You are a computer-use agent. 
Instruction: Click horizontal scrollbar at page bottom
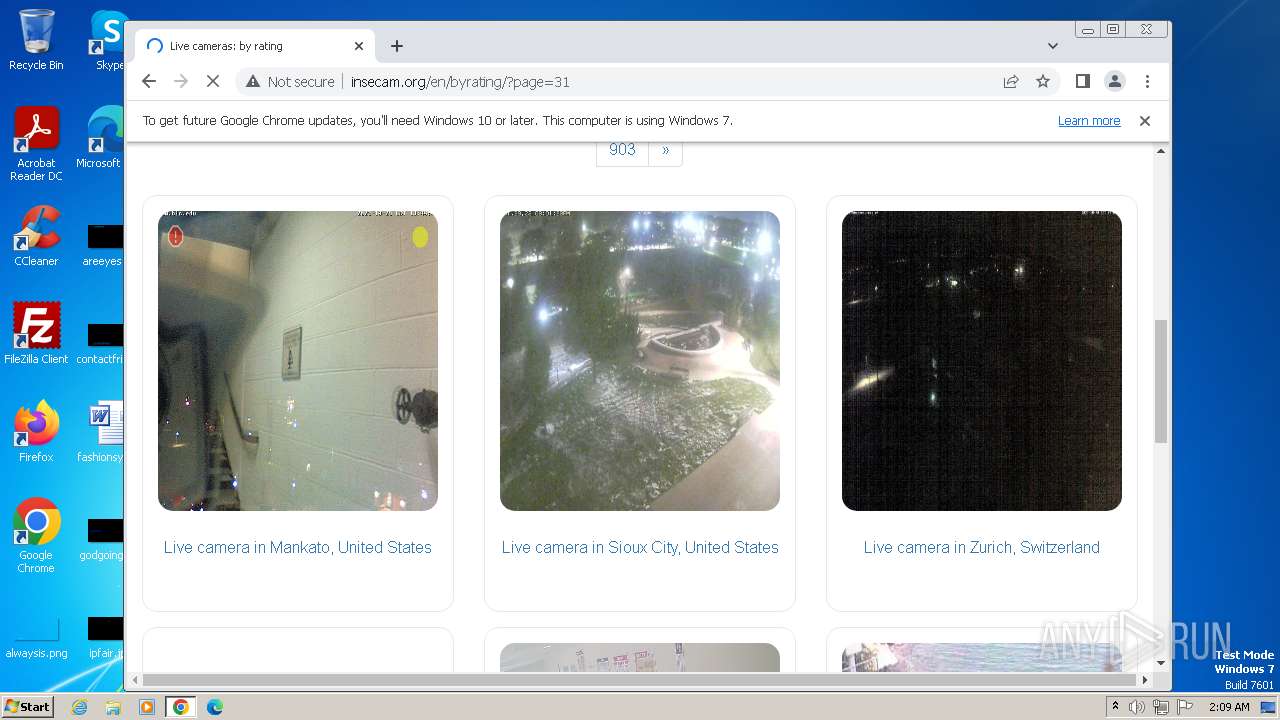pos(640,680)
